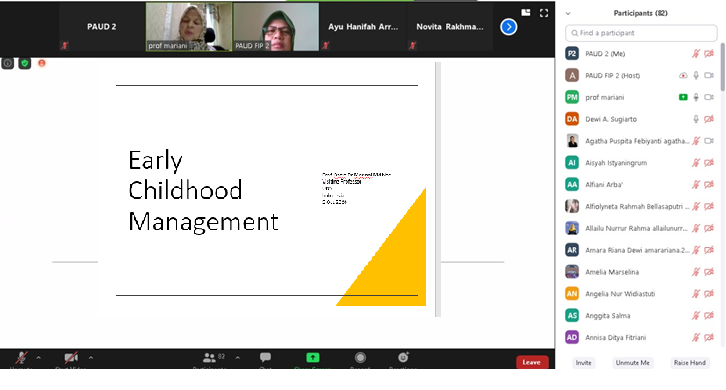The height and width of the screenshot is (390, 726).
Task: Open video options arrow beside camera
Action: 91,358
